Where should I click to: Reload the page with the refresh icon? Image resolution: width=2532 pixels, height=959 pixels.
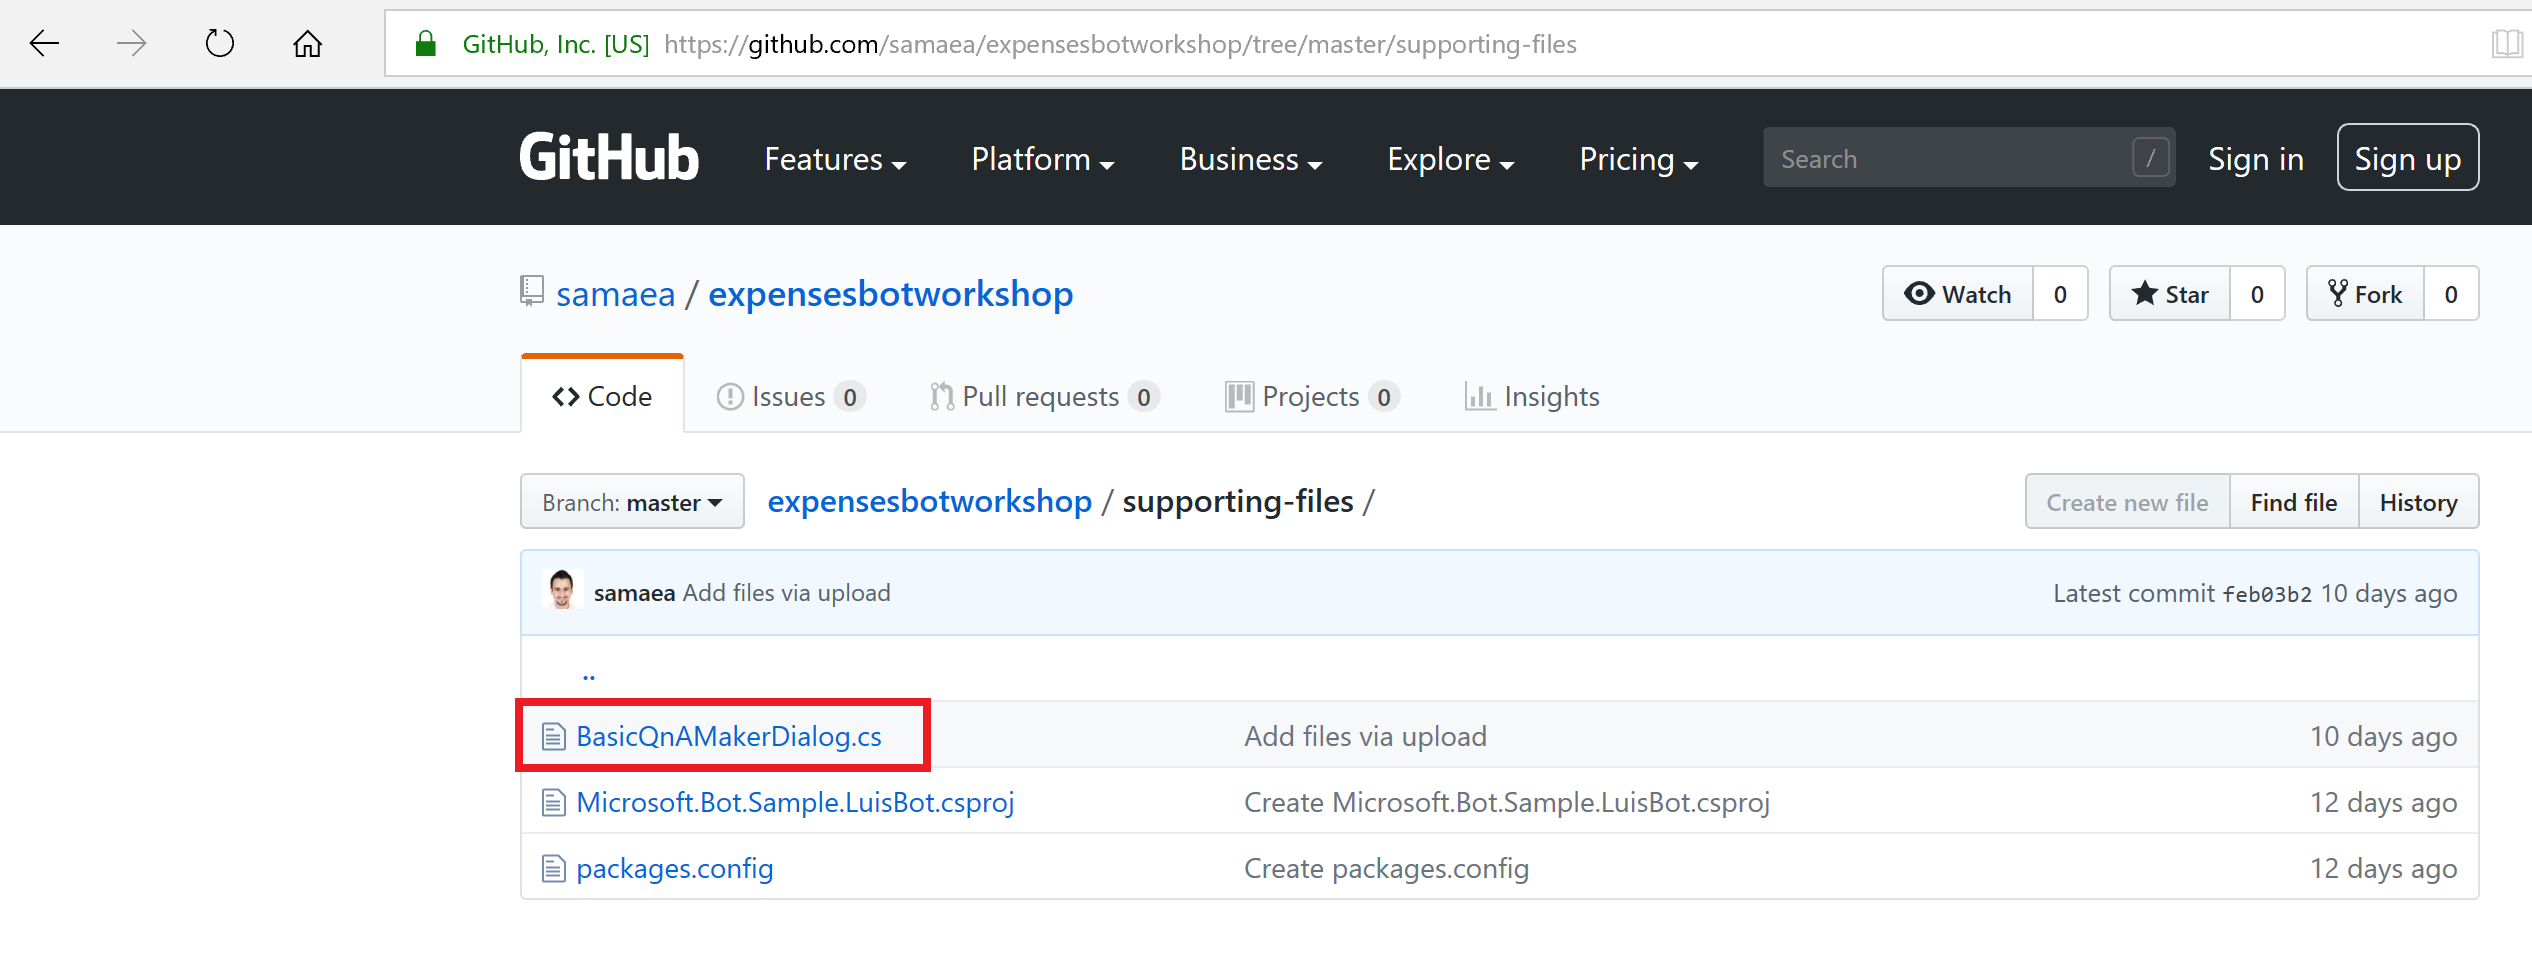pyautogui.click(x=219, y=43)
